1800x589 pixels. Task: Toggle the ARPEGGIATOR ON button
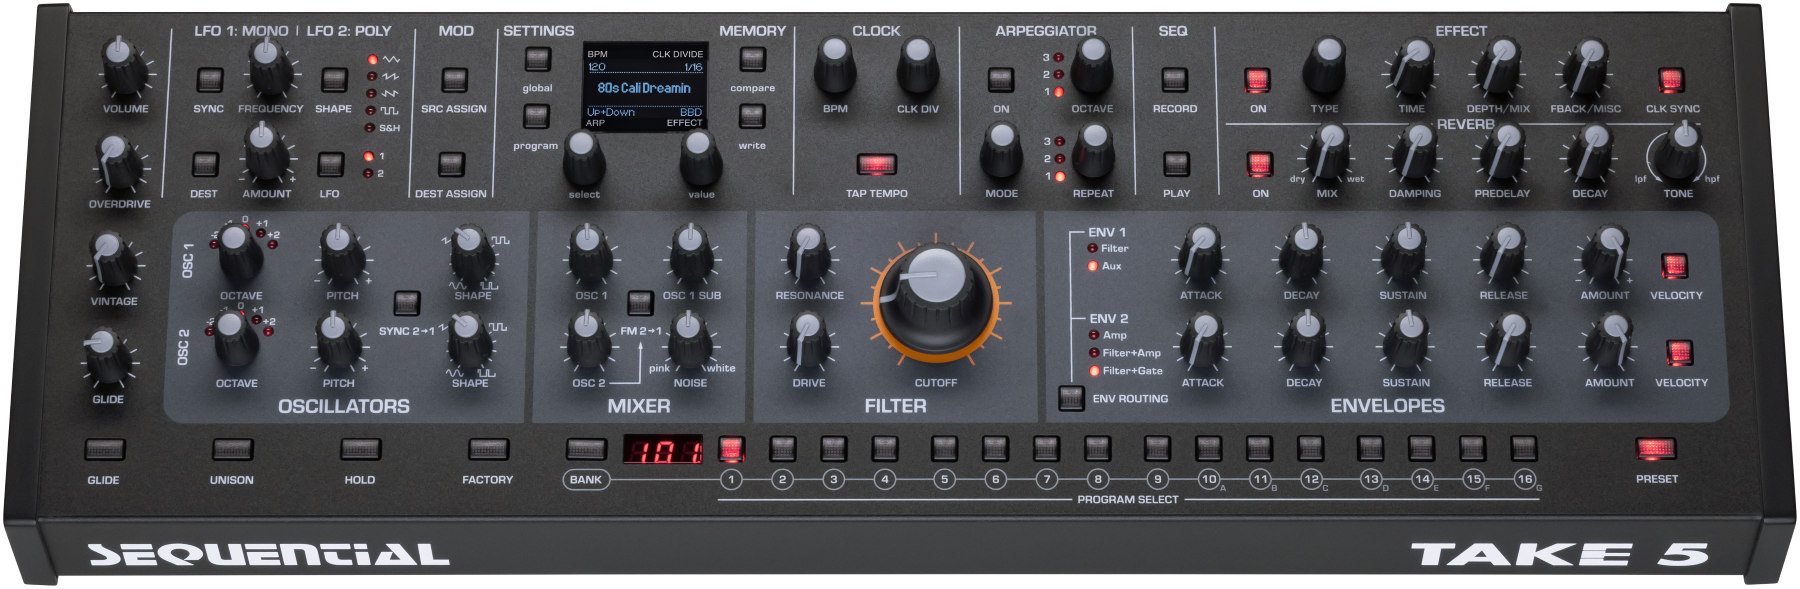(1001, 80)
